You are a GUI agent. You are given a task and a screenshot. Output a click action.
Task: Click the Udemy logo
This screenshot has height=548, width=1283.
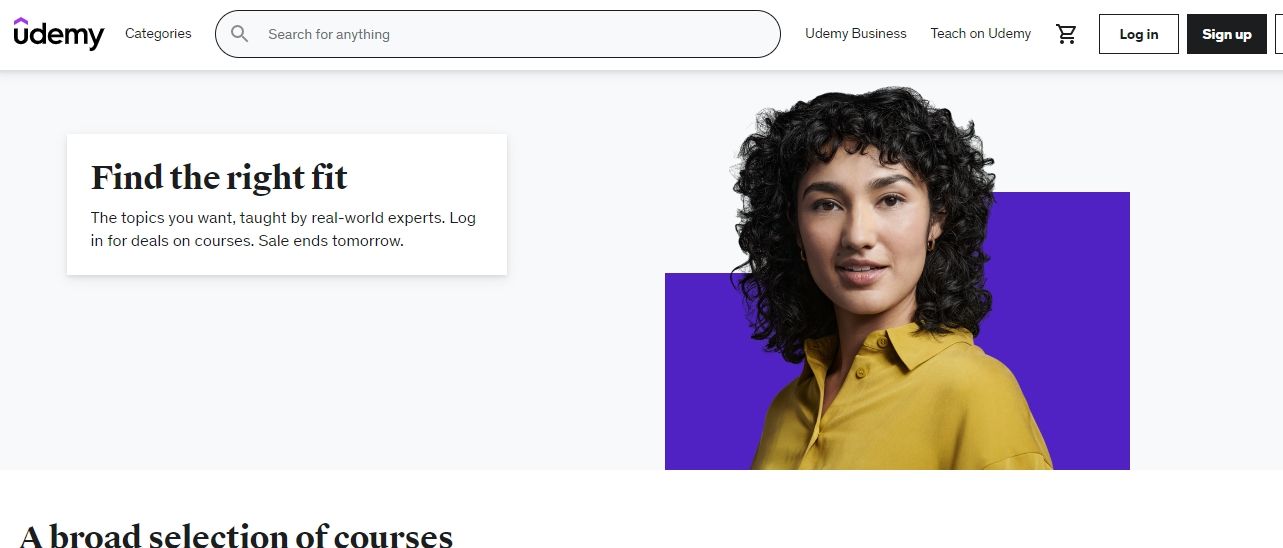tap(58, 34)
